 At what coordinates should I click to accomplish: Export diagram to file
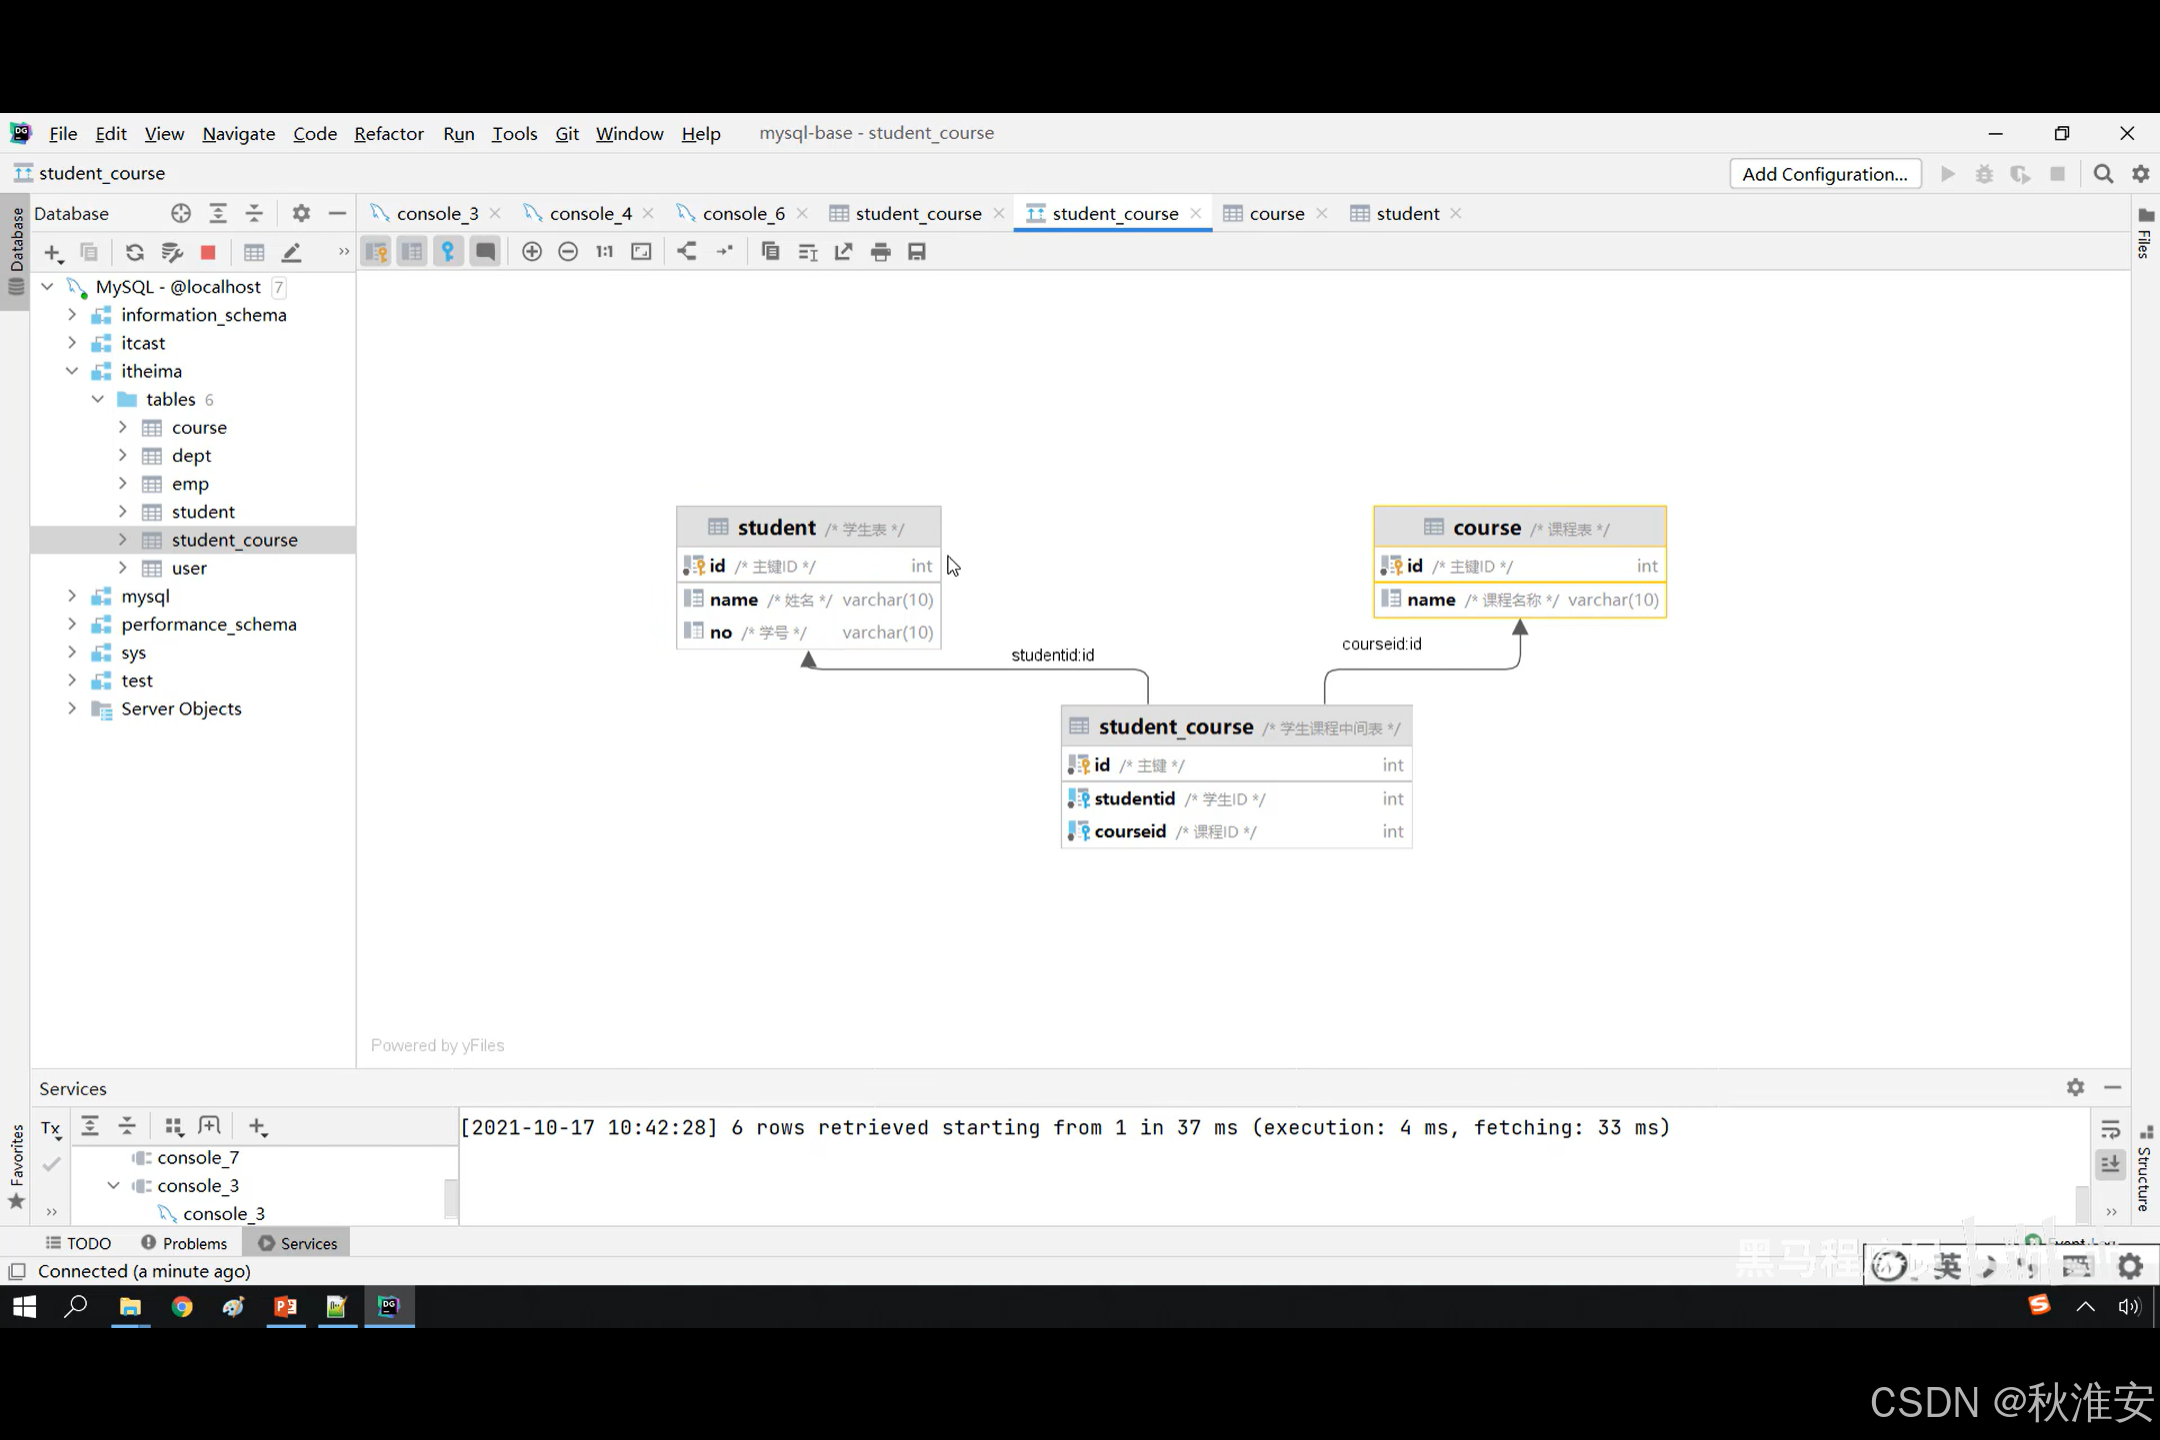pyautogui.click(x=843, y=252)
